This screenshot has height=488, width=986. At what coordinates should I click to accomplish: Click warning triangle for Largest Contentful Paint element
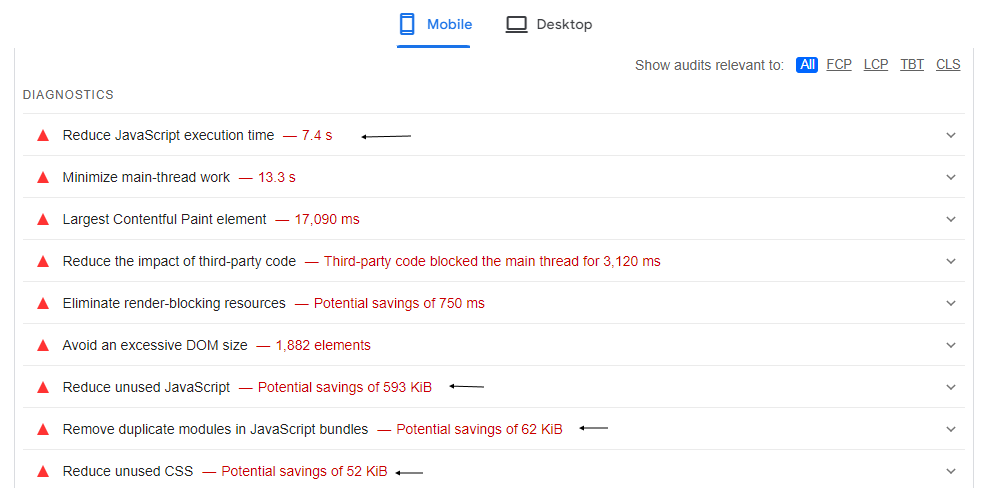tap(43, 219)
